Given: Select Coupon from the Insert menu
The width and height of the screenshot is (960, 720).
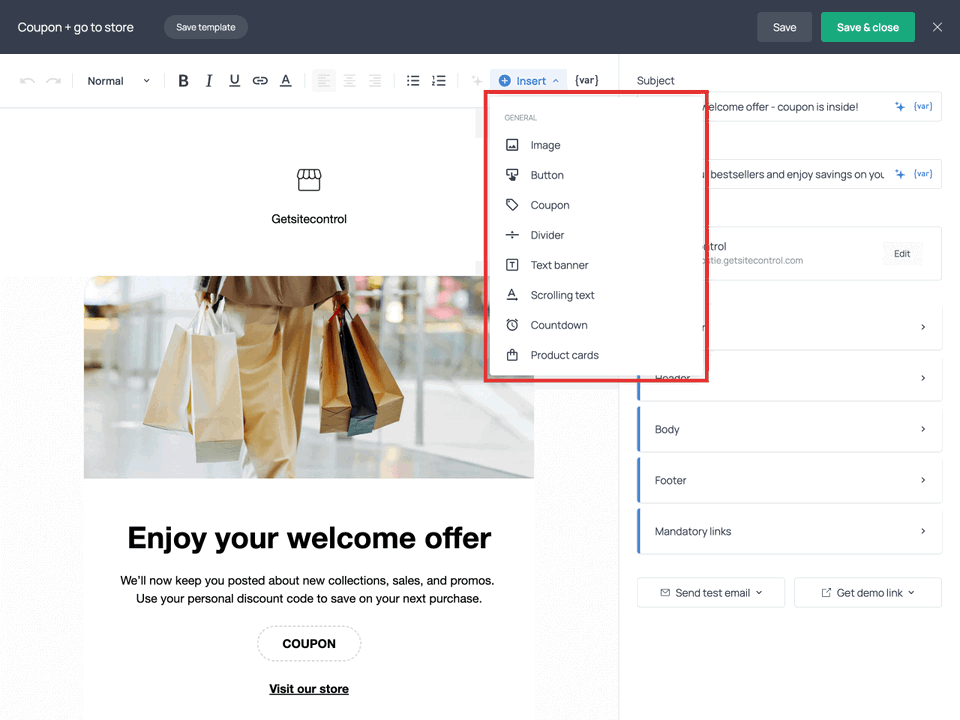Looking at the screenshot, I should tap(548, 204).
